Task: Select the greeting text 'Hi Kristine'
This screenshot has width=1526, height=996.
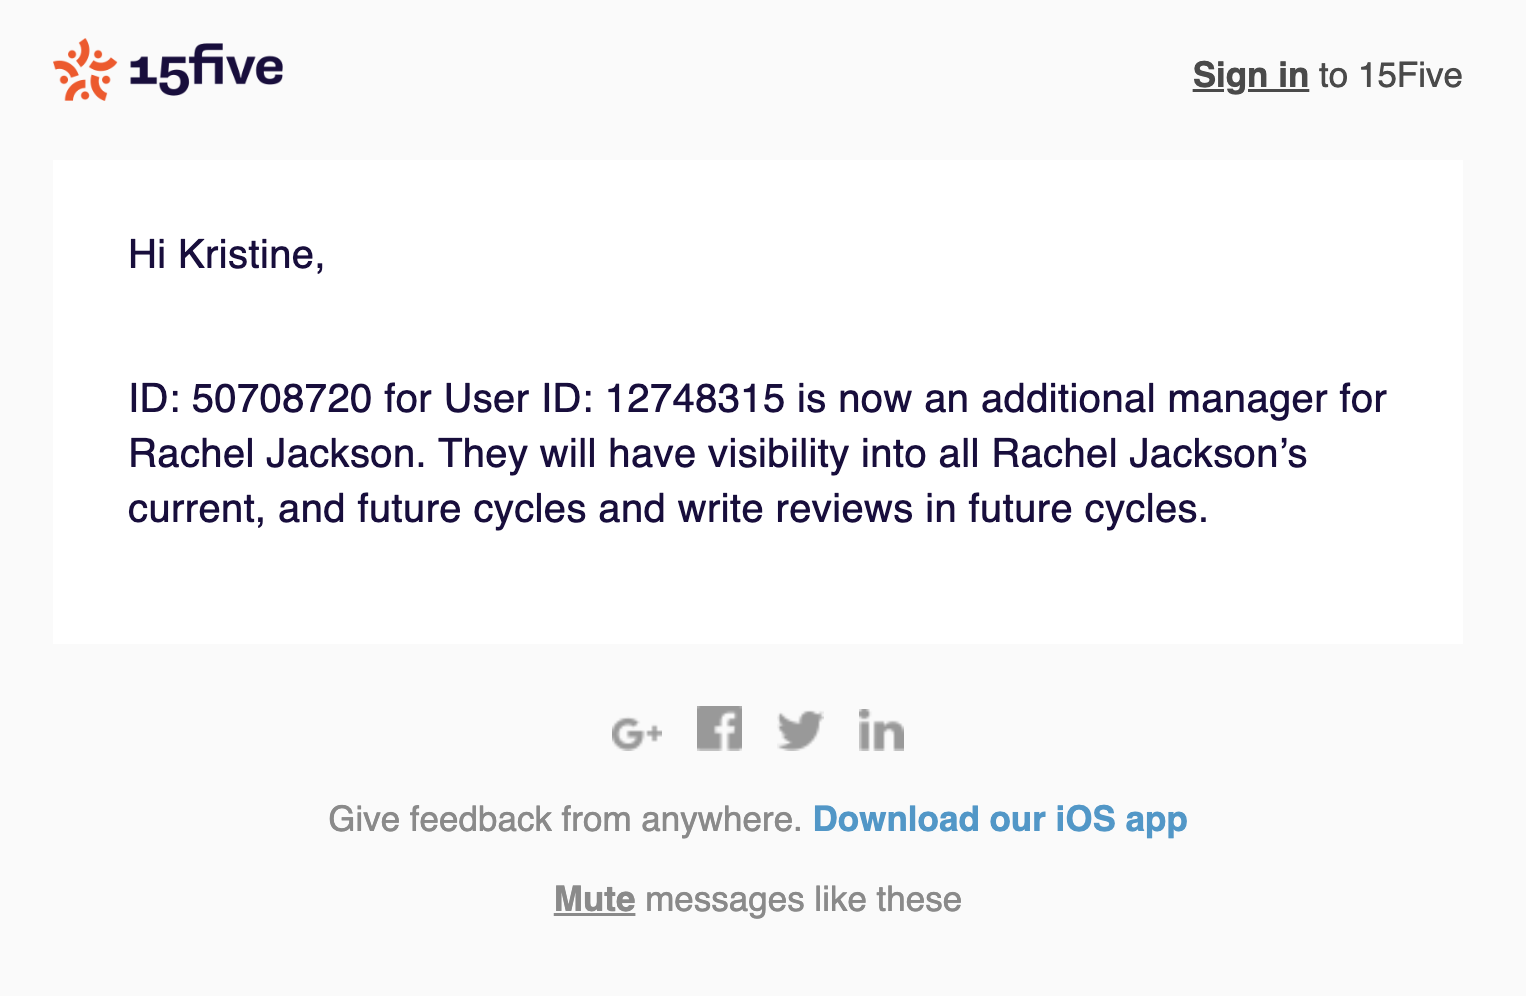Action: (226, 254)
